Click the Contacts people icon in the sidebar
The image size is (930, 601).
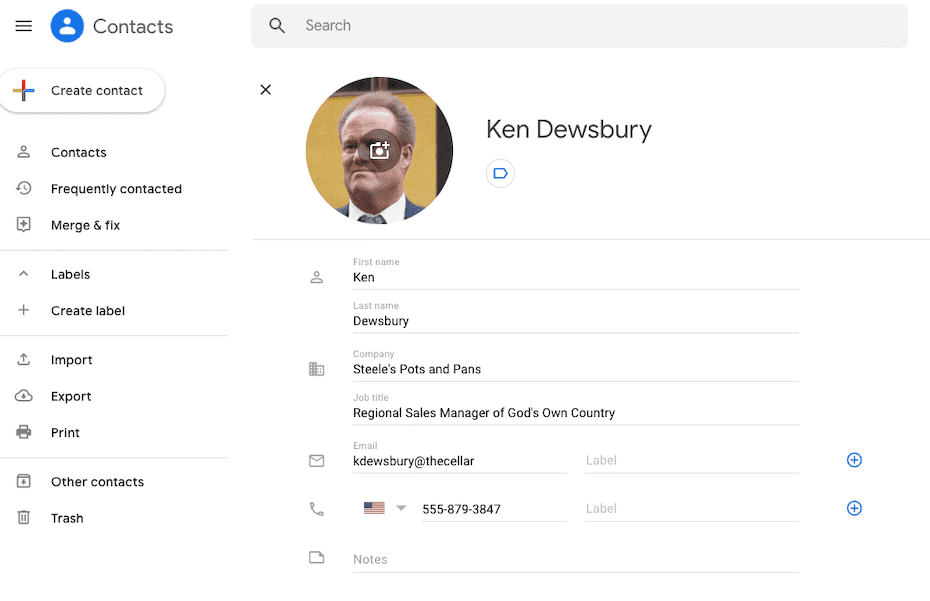[x=22, y=152]
